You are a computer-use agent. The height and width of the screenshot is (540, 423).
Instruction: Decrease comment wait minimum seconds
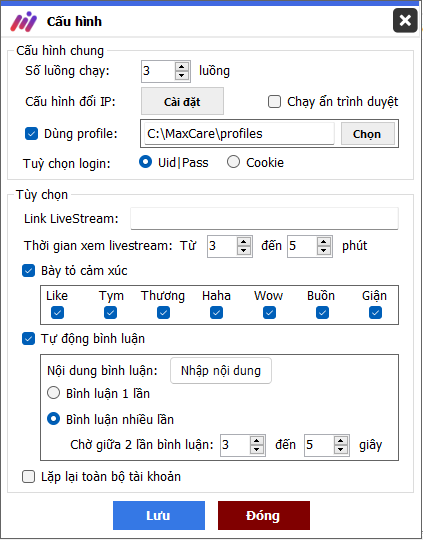pyautogui.click(x=257, y=450)
